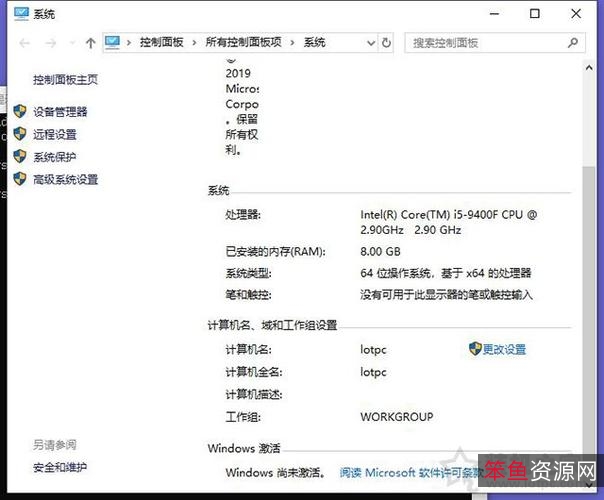Maximize the 系统 window

[535, 14]
